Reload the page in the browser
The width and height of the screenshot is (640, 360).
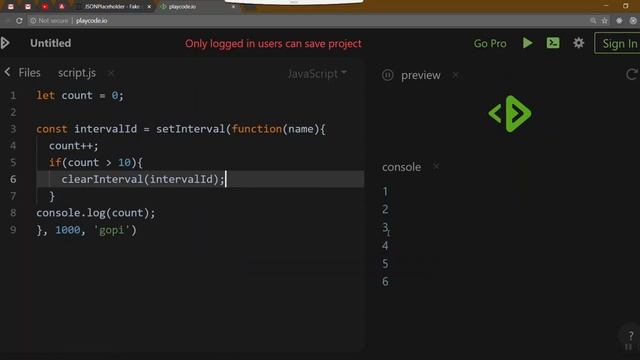tap(19, 20)
